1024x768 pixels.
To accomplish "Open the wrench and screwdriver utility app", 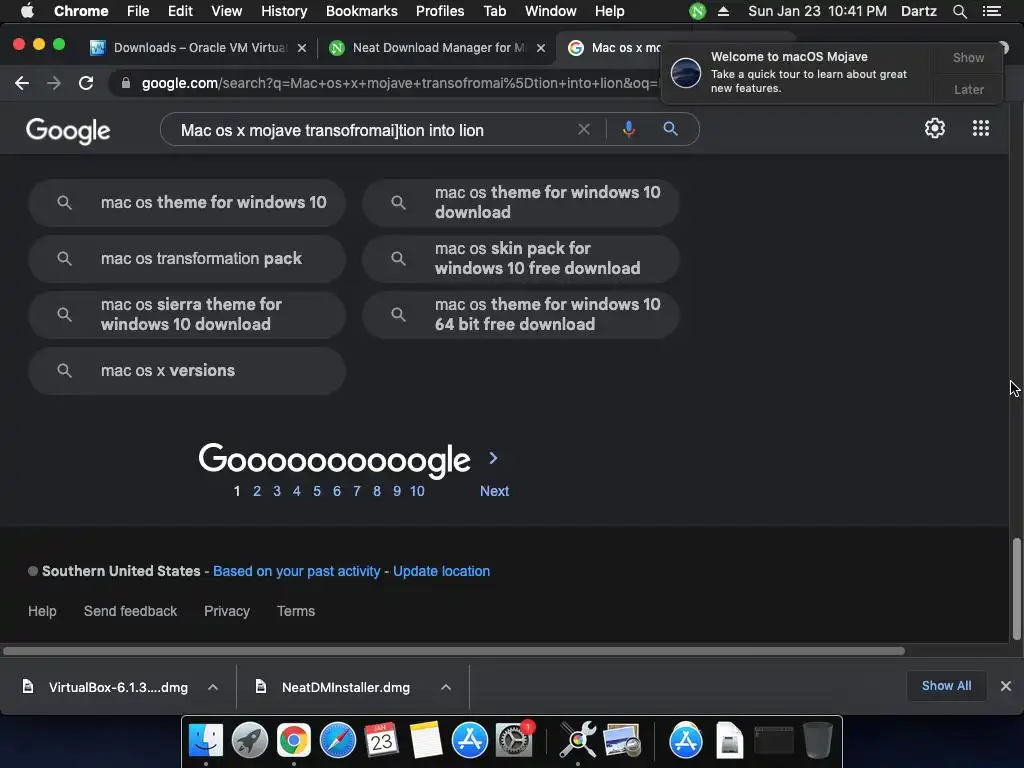I will pyautogui.click(x=578, y=741).
